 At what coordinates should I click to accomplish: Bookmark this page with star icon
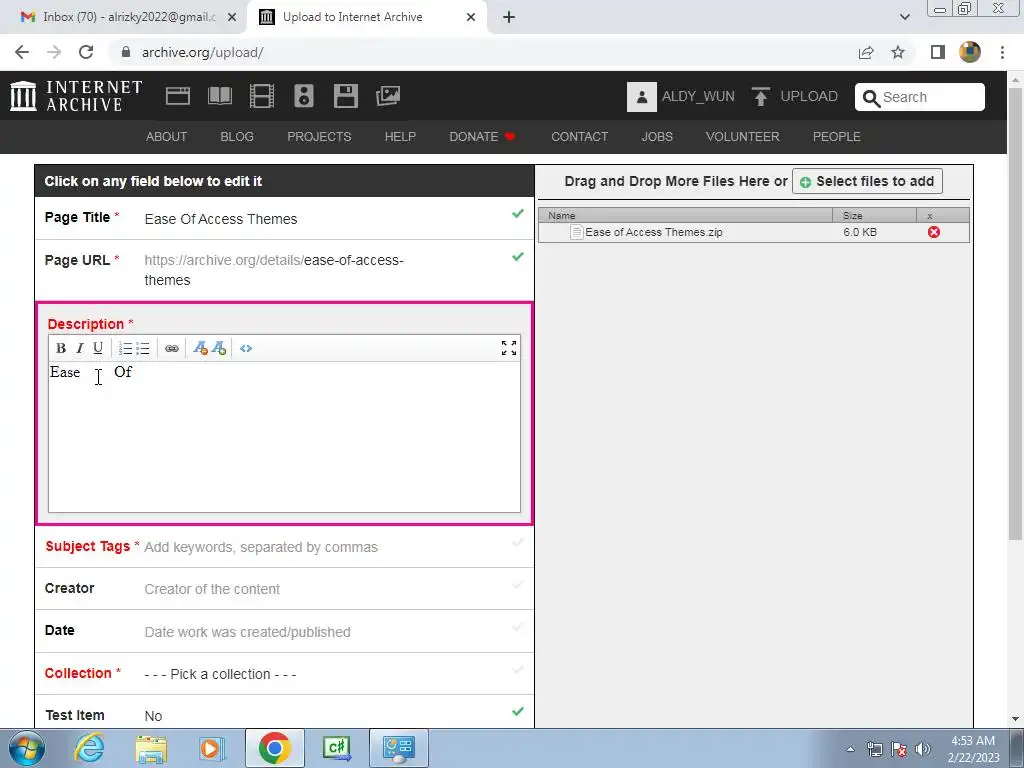pos(898,52)
